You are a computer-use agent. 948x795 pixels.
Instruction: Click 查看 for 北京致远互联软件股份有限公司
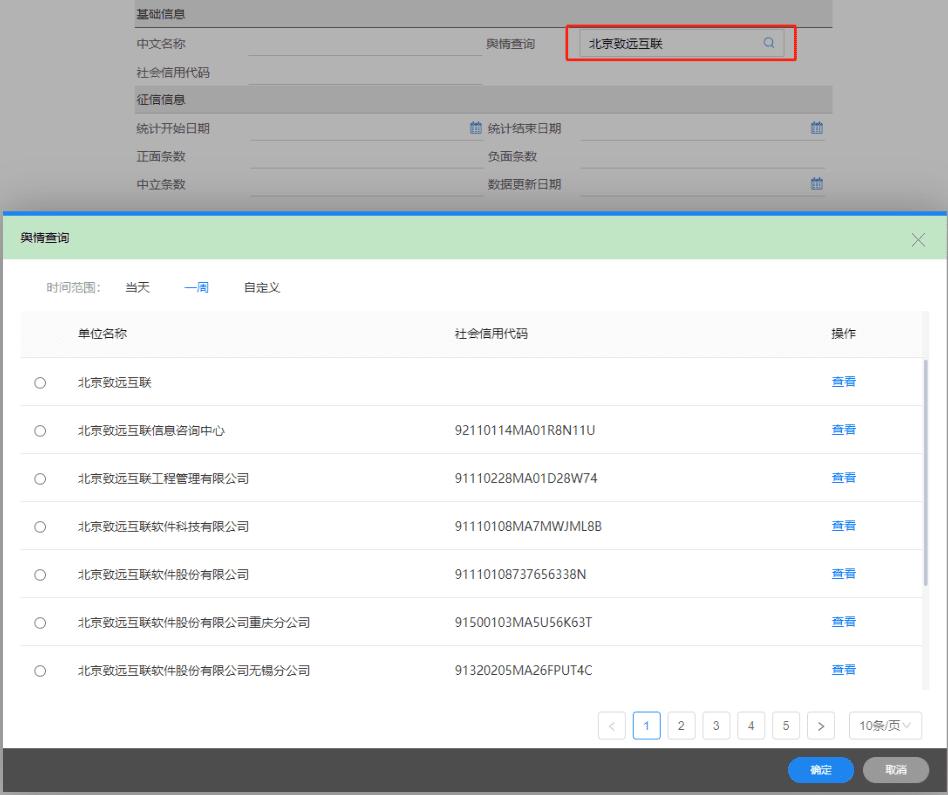pos(843,573)
